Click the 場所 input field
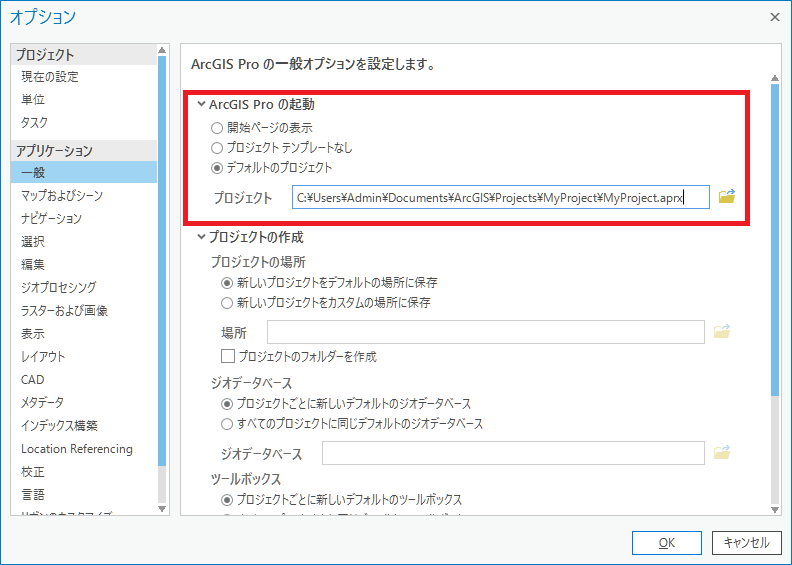792x565 pixels. click(486, 332)
